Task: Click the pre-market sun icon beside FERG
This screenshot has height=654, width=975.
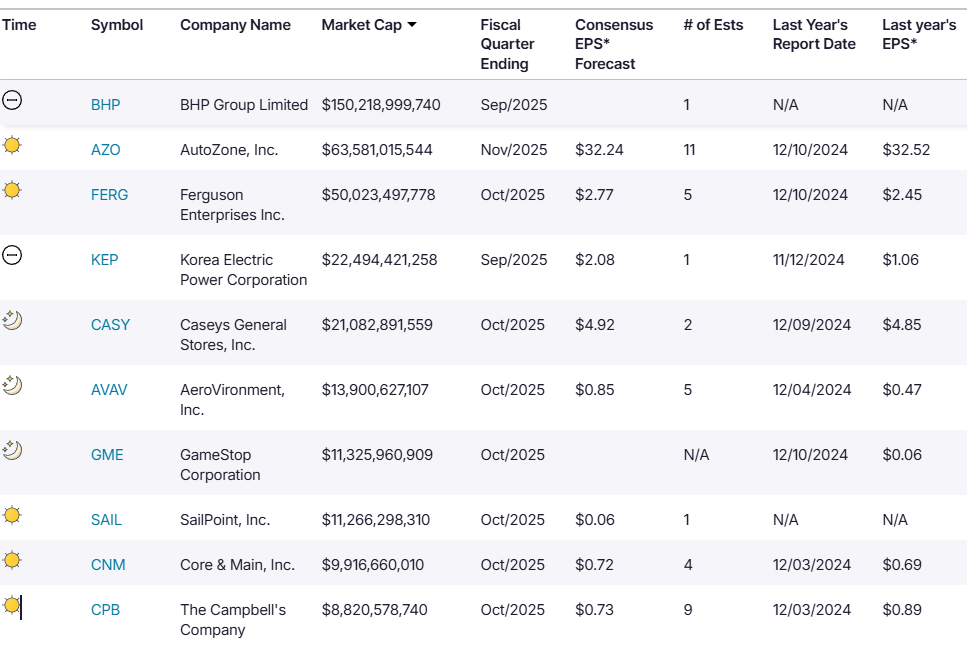Action: click(12, 190)
